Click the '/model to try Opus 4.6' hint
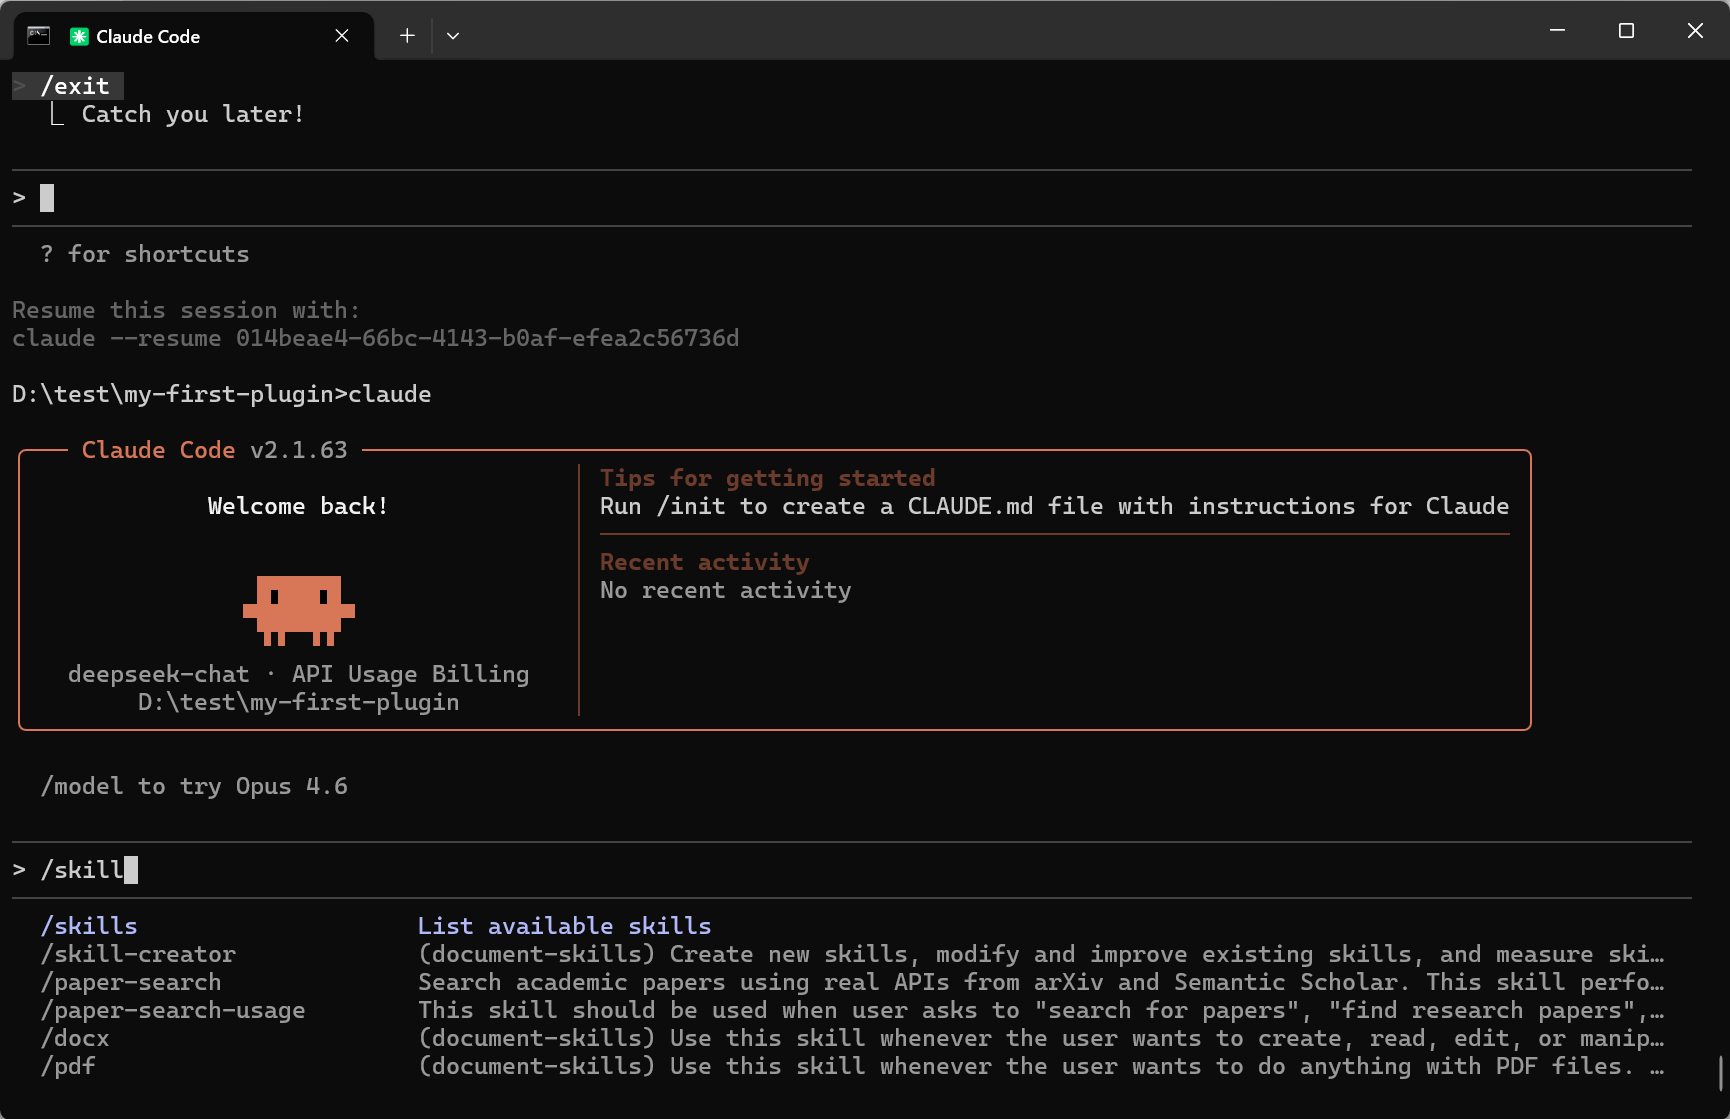Image resolution: width=1730 pixels, height=1119 pixels. tap(194, 786)
